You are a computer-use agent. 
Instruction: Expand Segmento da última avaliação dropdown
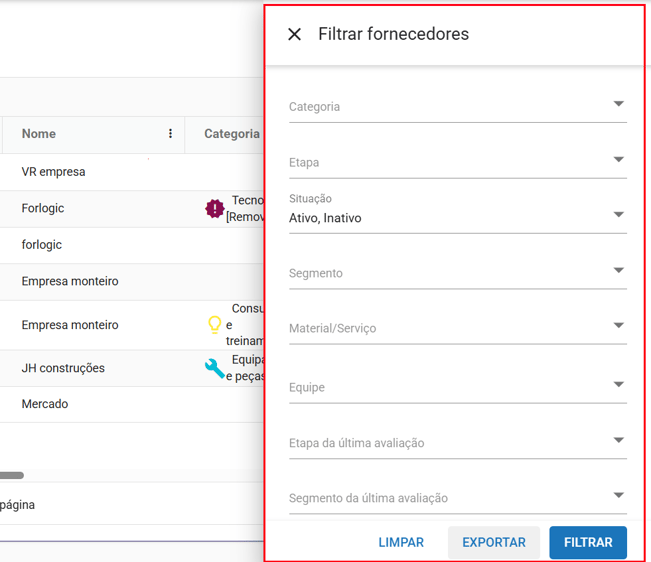(x=457, y=498)
